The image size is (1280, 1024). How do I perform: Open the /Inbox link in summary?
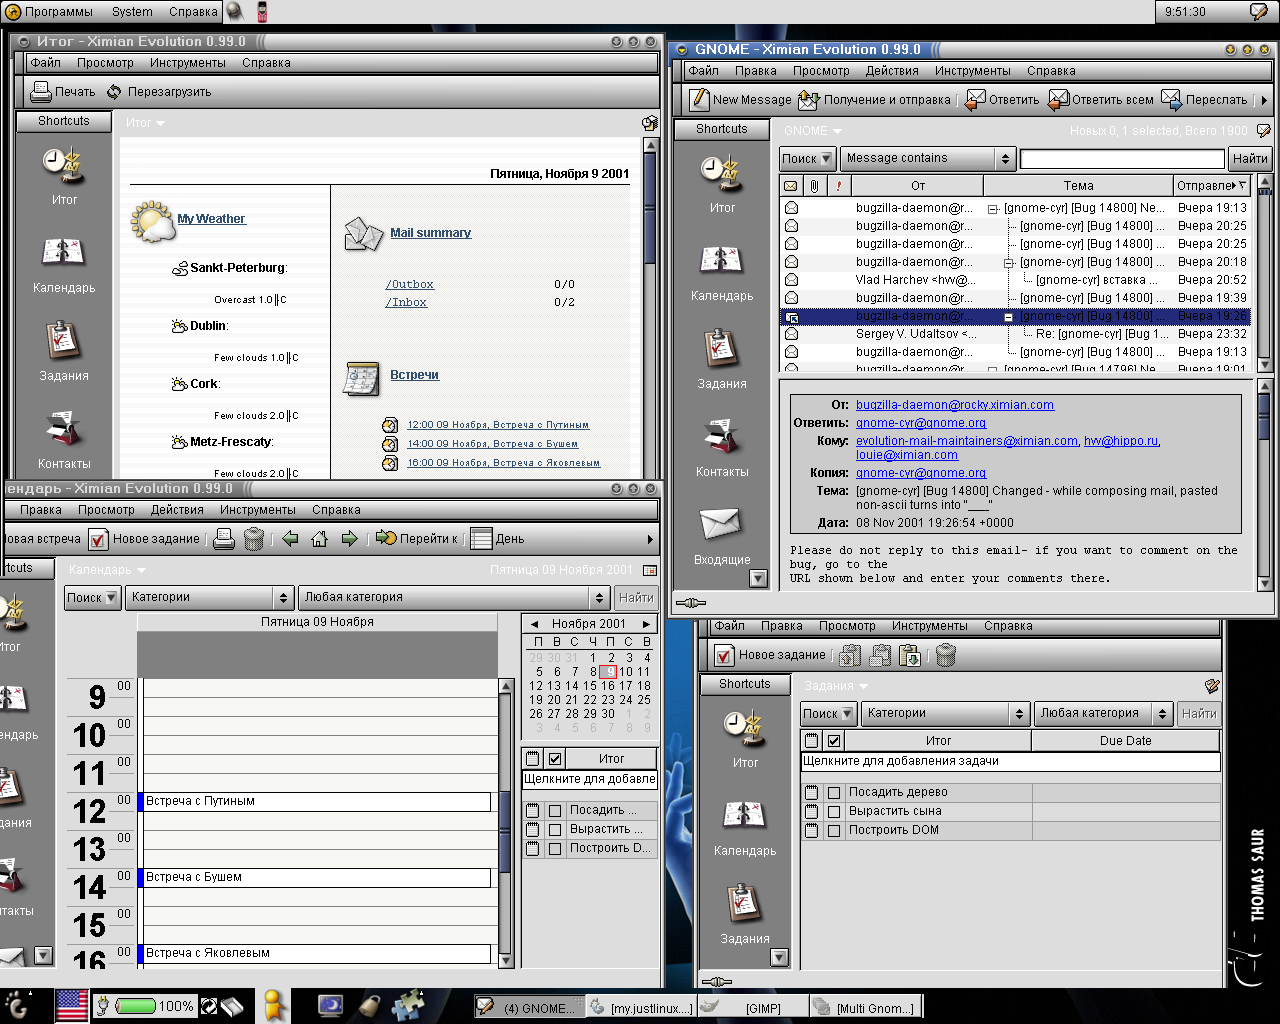click(x=406, y=302)
